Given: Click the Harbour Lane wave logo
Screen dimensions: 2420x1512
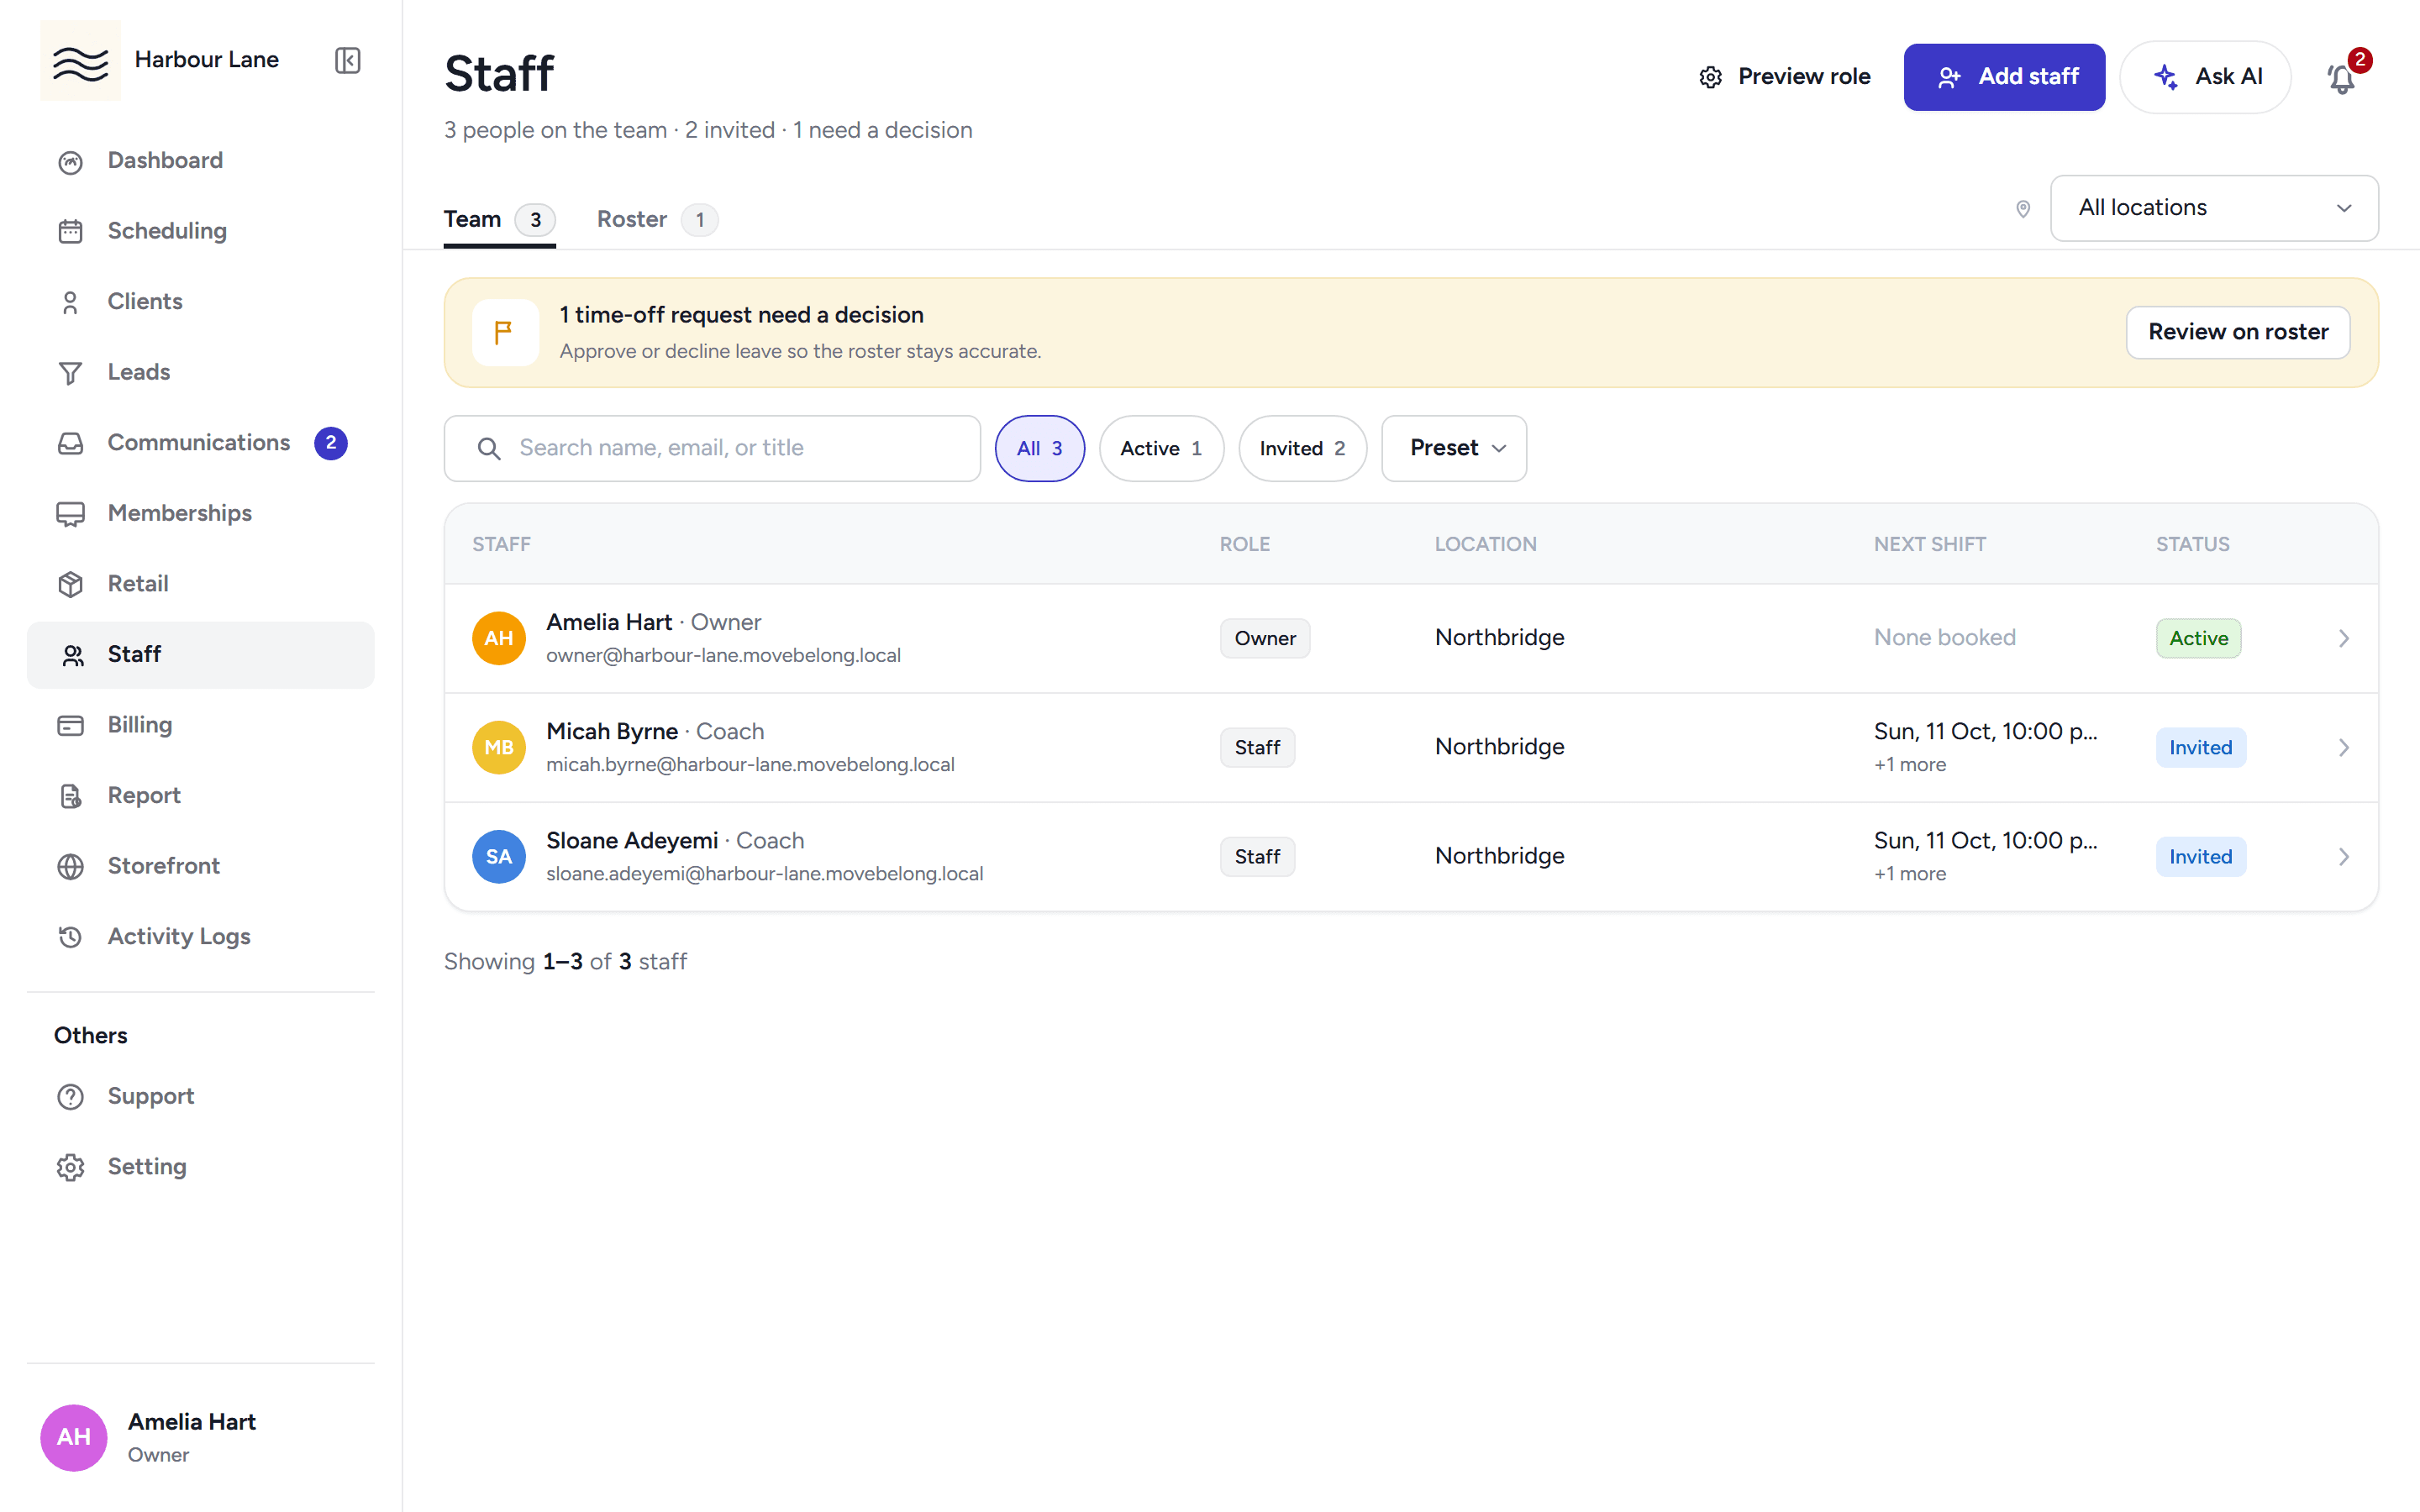Looking at the screenshot, I should [x=80, y=60].
